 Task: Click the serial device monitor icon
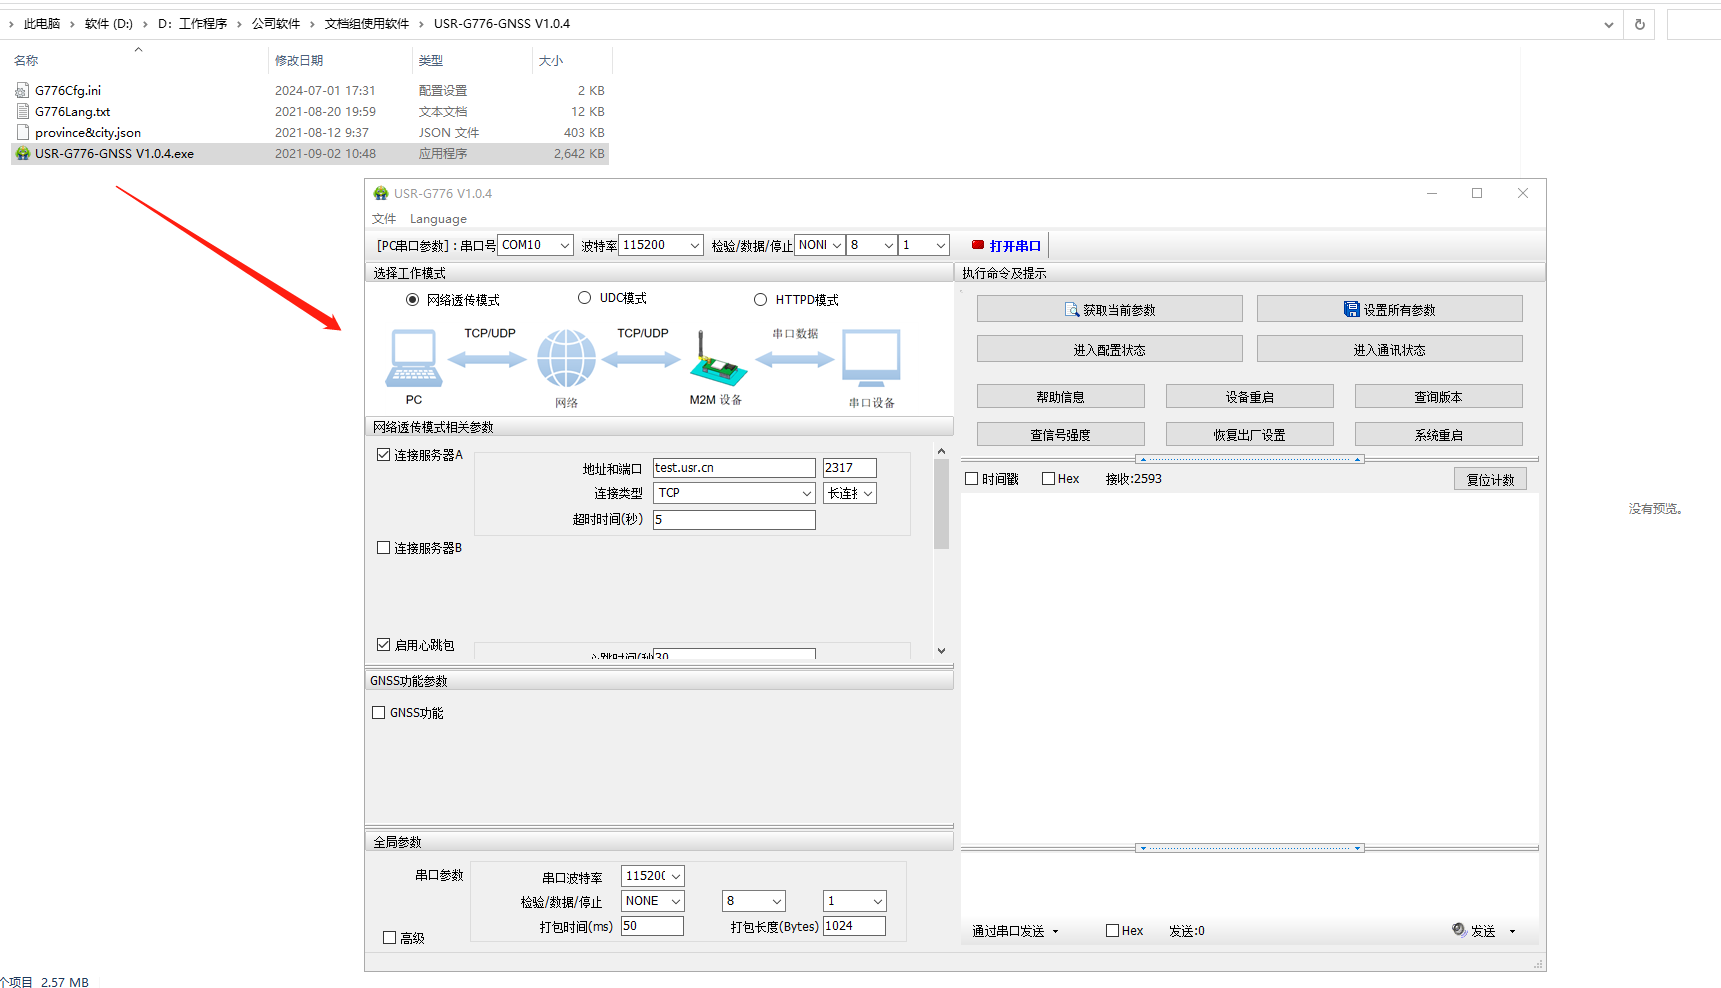tap(871, 358)
